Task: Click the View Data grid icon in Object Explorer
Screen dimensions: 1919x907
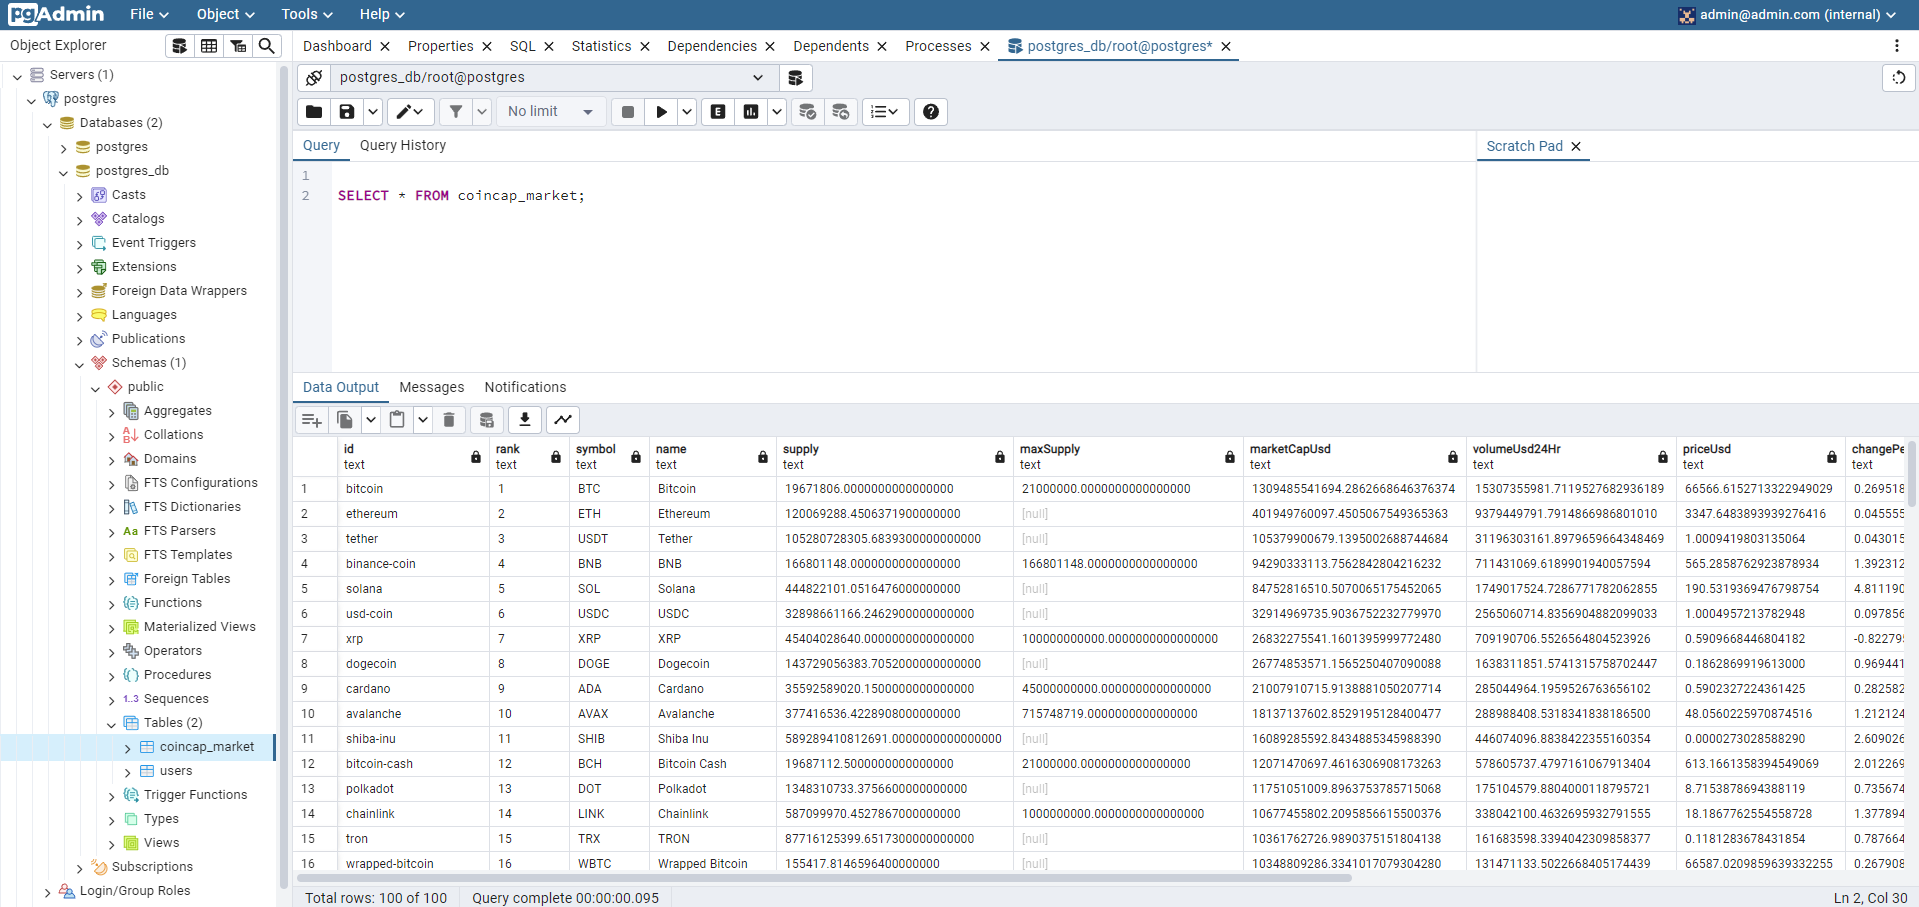Action: tap(209, 46)
